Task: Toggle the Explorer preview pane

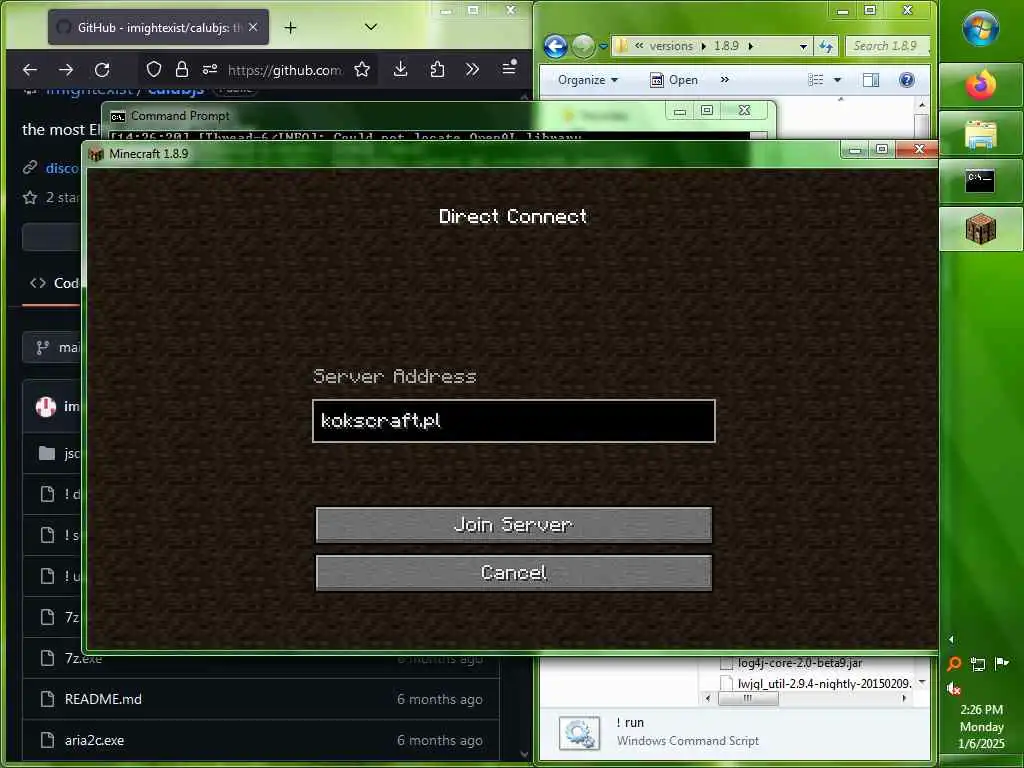Action: click(871, 80)
